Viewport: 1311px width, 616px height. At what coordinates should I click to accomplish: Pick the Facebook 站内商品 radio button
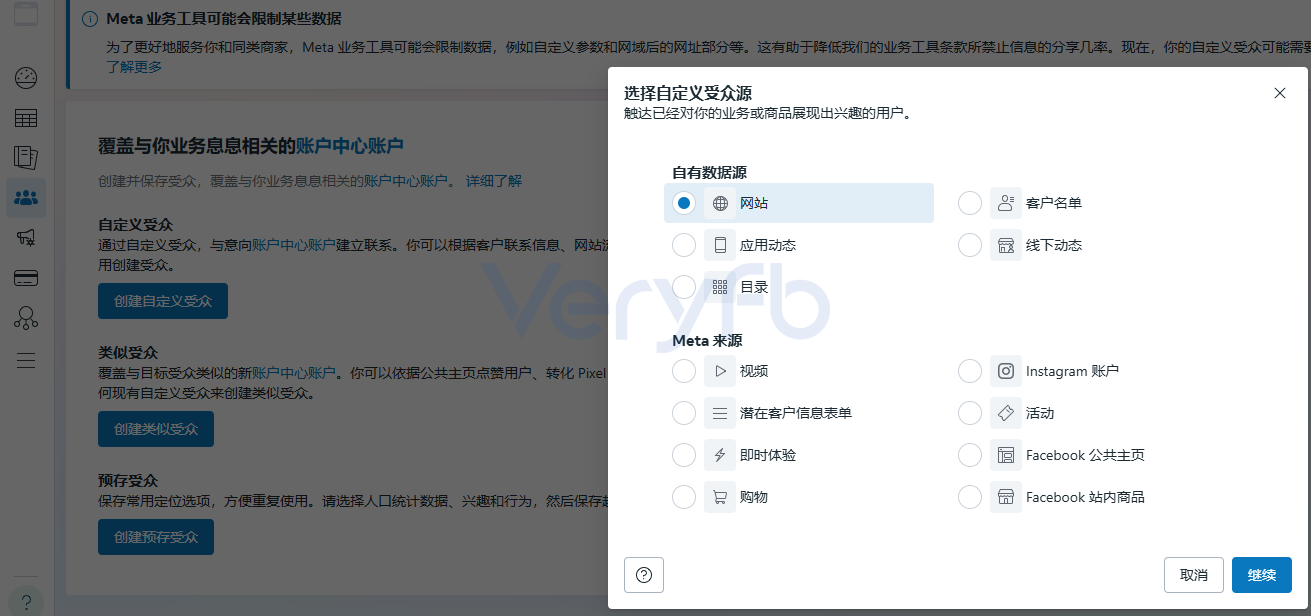970,497
